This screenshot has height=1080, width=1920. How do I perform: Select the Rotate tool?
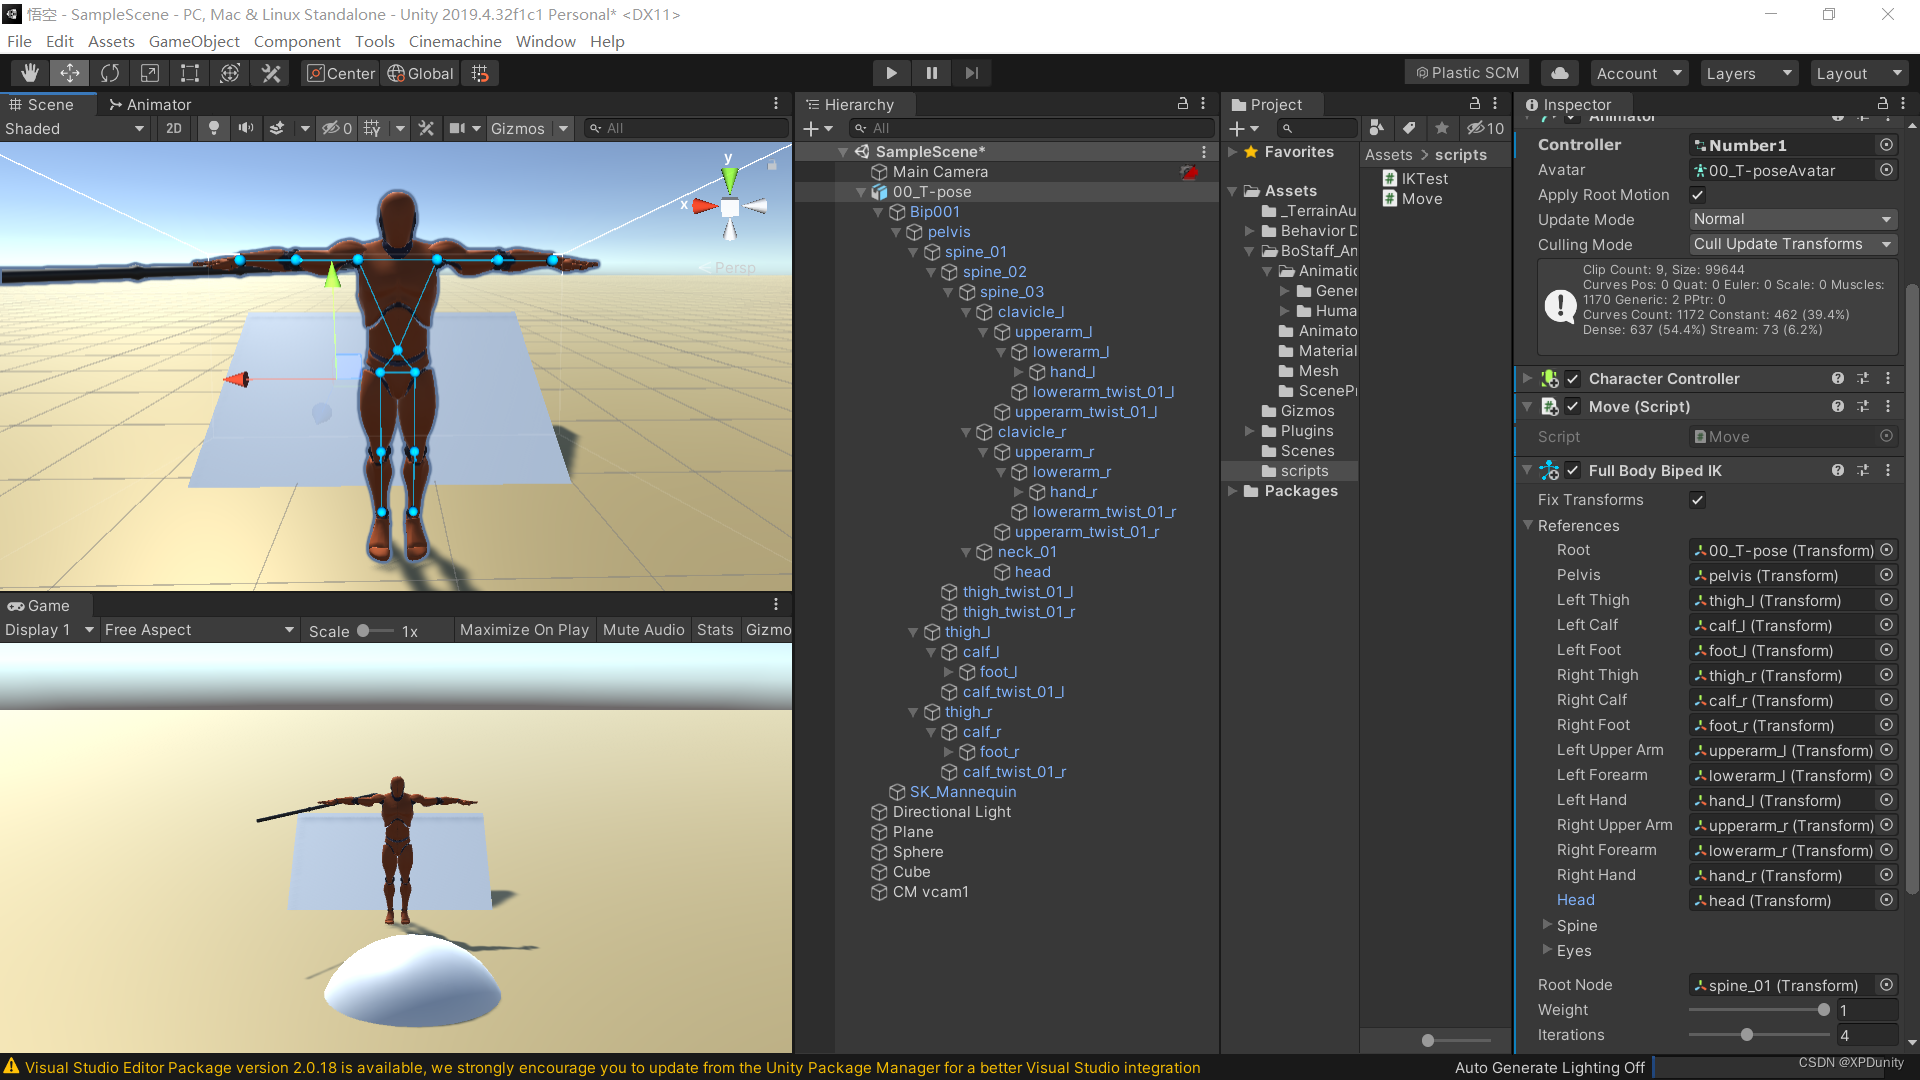click(x=110, y=73)
